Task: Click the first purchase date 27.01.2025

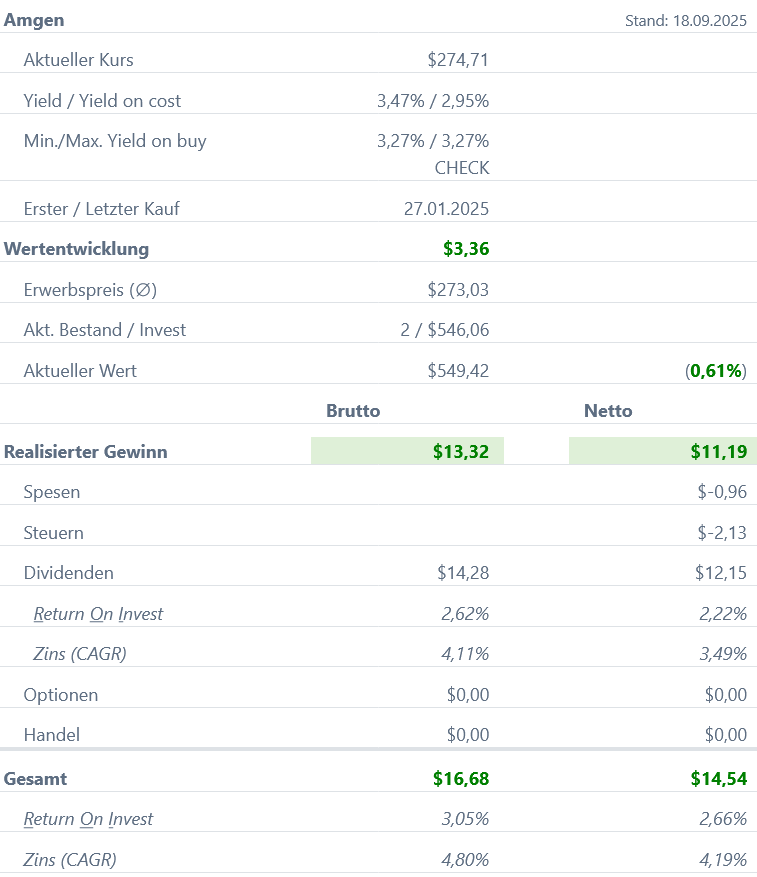Action: tap(446, 209)
